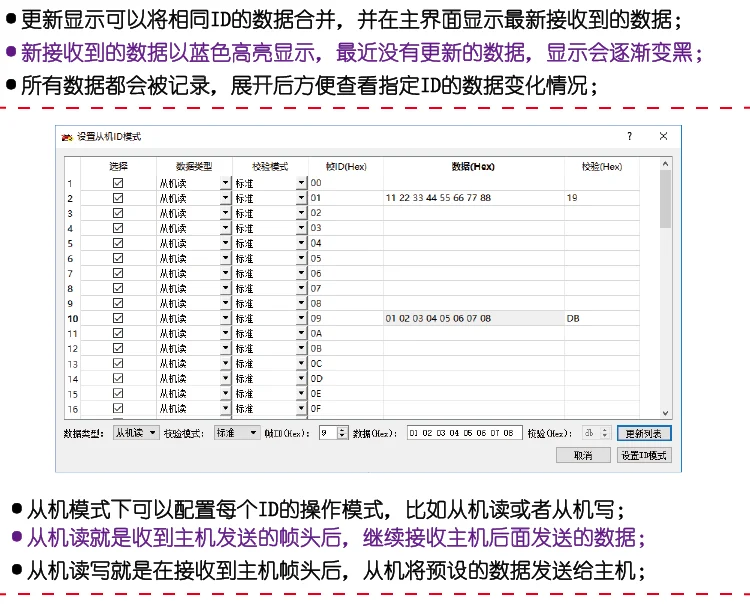The width and height of the screenshot is (750, 604).
Task: Toggle the checkbox in row 3
Action: click(118, 213)
